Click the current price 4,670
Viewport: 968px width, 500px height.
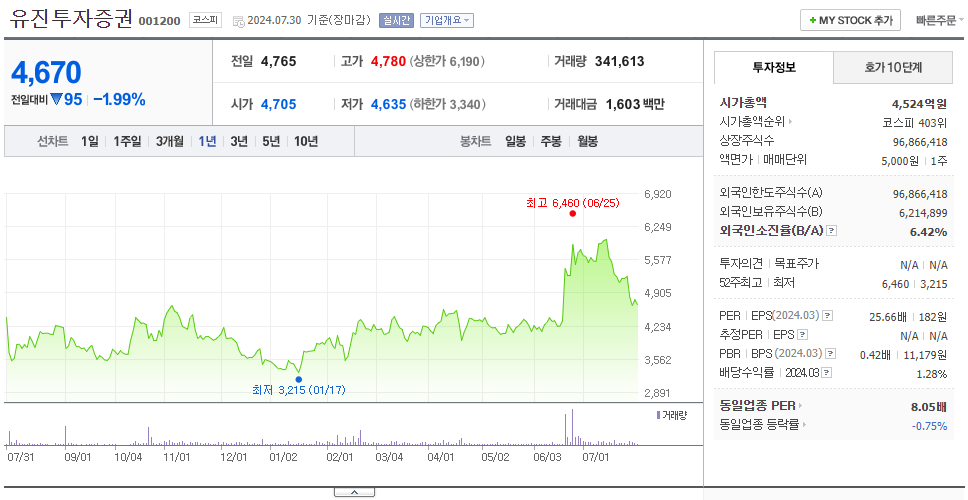(x=46, y=73)
